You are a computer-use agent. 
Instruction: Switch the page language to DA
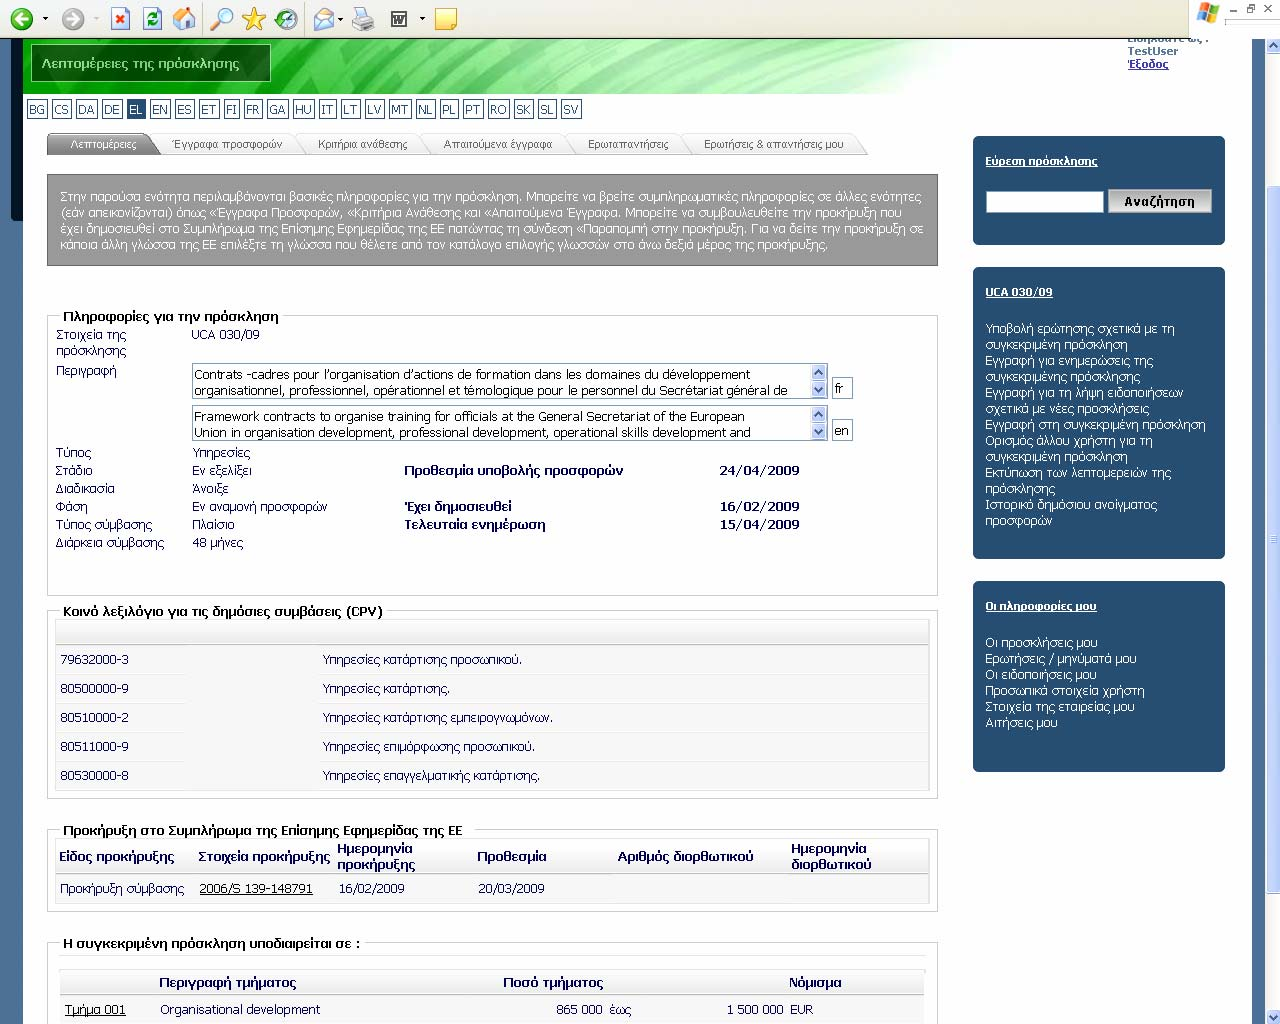[x=86, y=109]
